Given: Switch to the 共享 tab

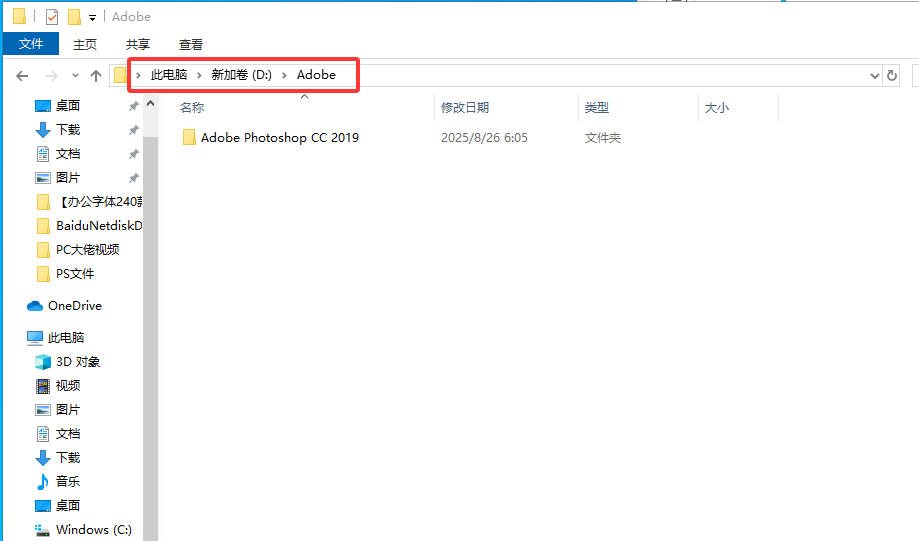Looking at the screenshot, I should click(x=138, y=45).
